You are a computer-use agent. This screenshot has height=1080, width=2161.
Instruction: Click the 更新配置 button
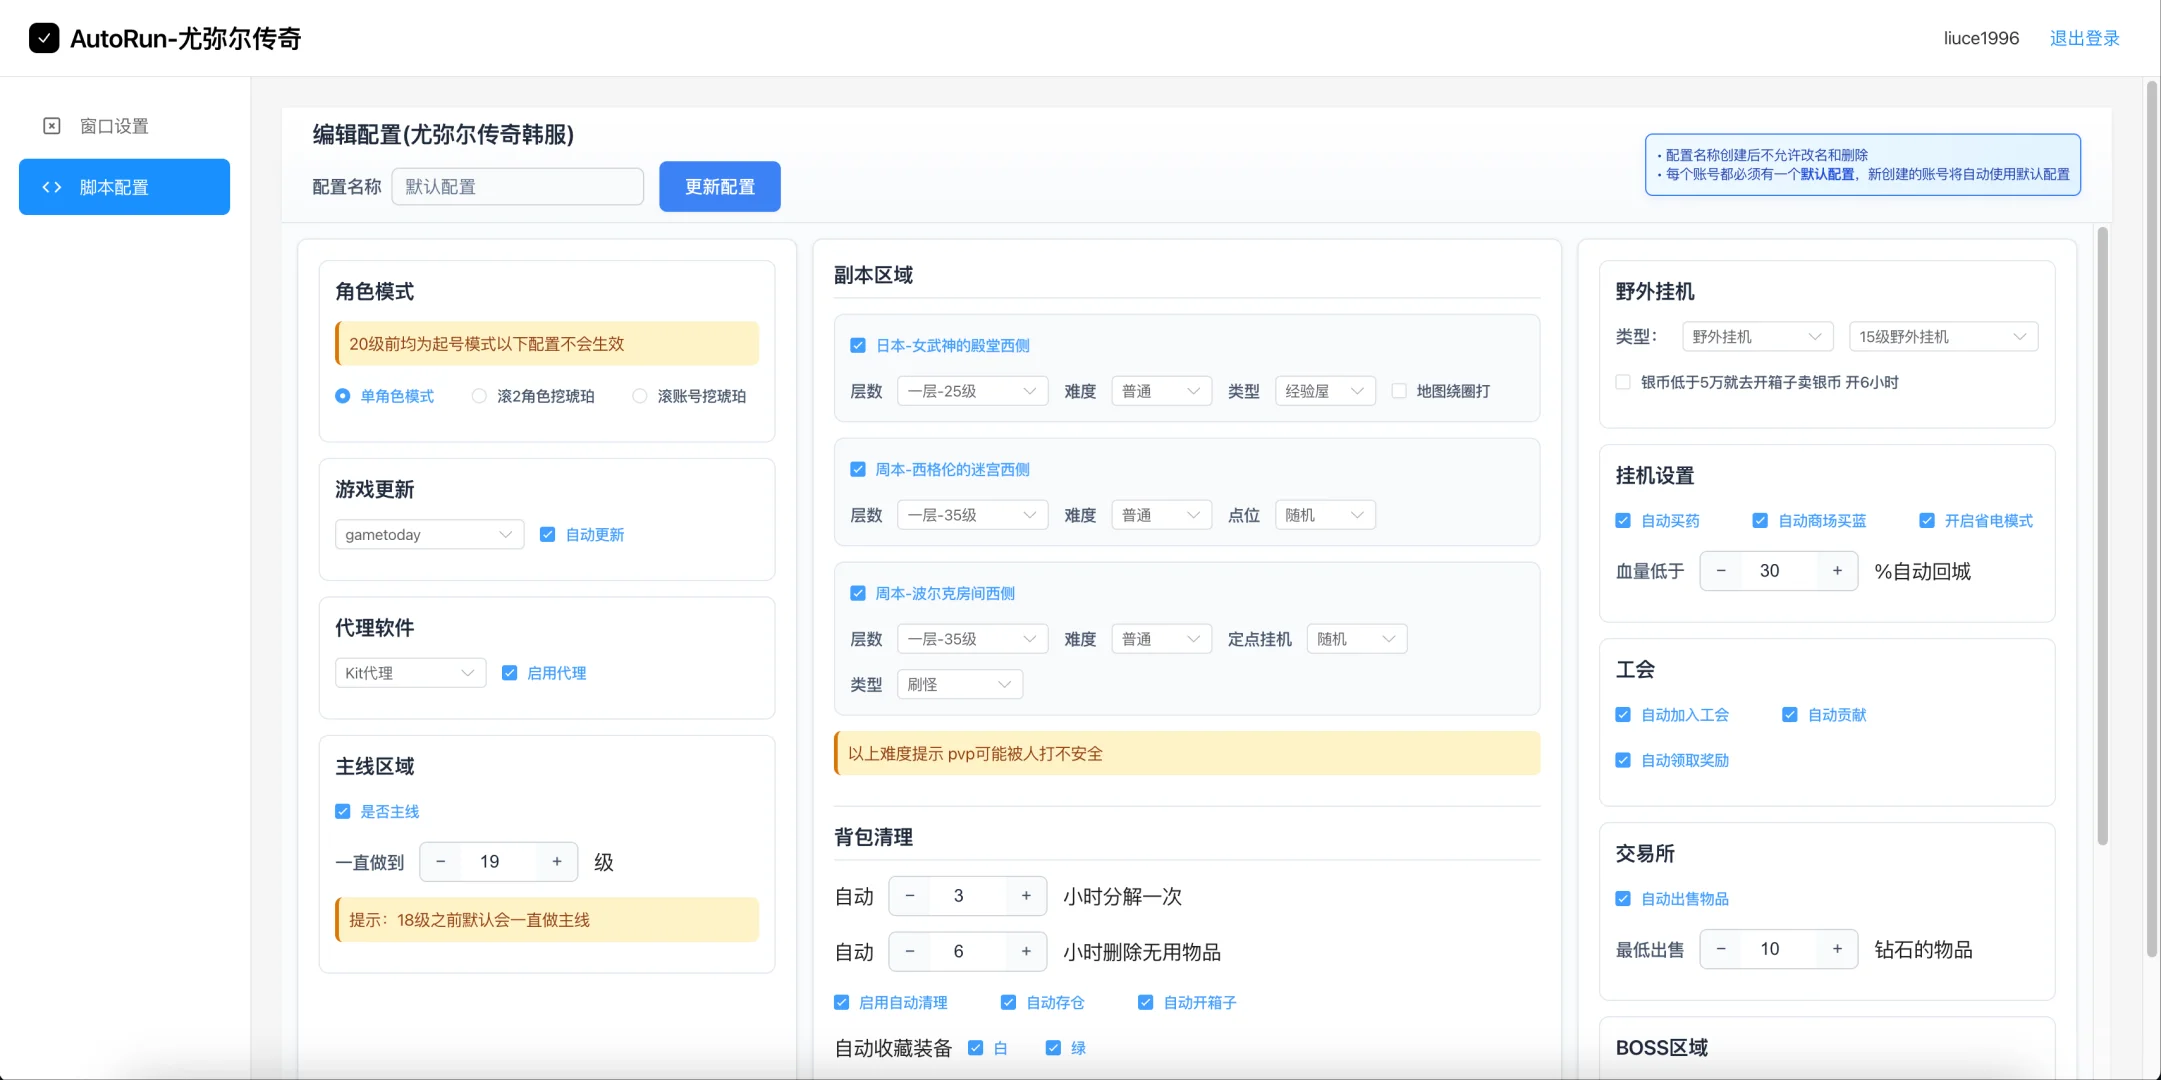(x=719, y=187)
